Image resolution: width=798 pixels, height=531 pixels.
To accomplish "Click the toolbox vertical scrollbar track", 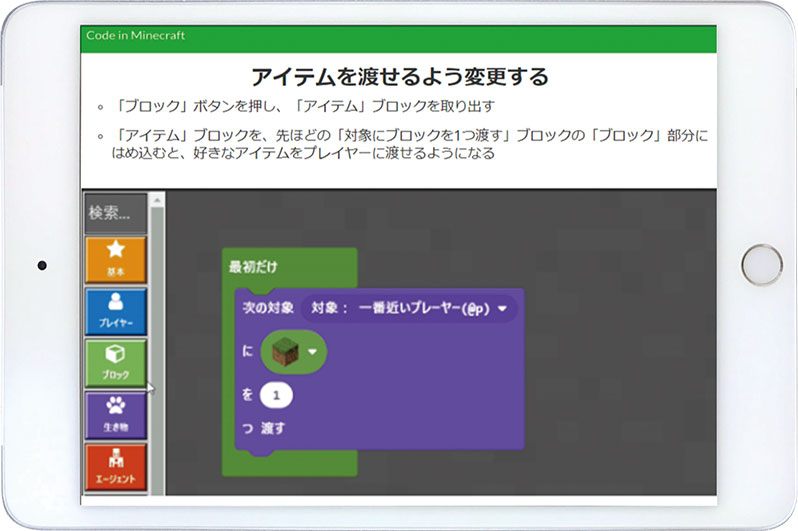I will coord(157,351).
